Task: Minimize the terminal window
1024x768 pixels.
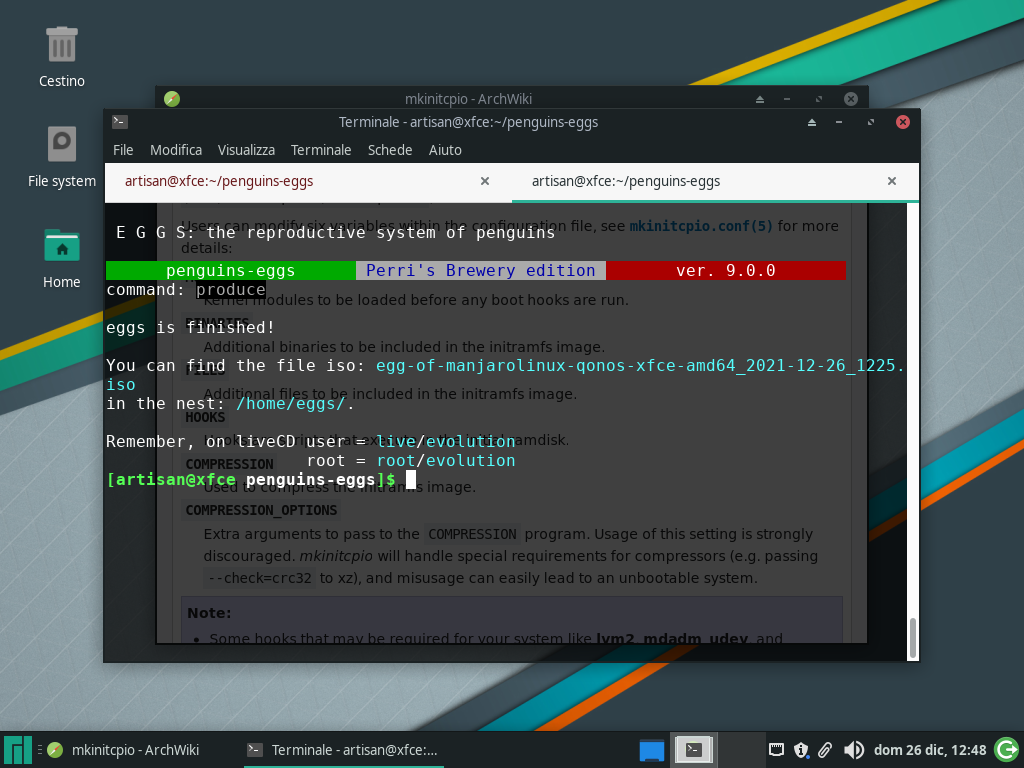Action: [839, 122]
